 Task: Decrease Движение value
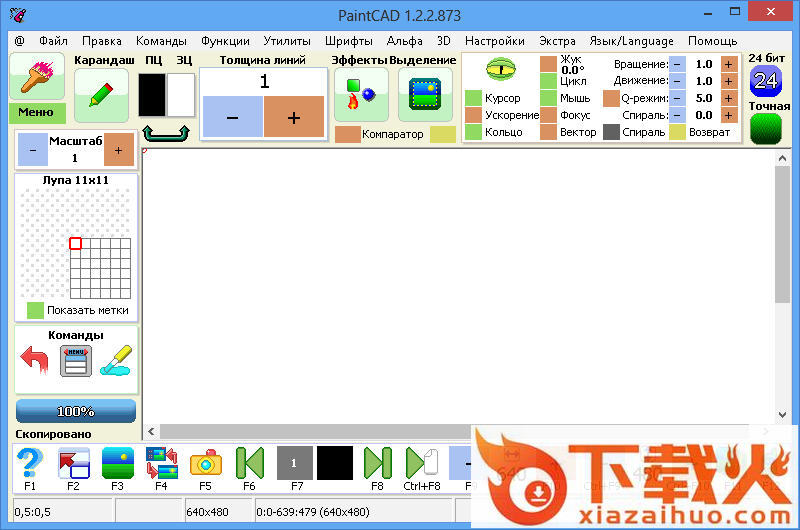[677, 81]
